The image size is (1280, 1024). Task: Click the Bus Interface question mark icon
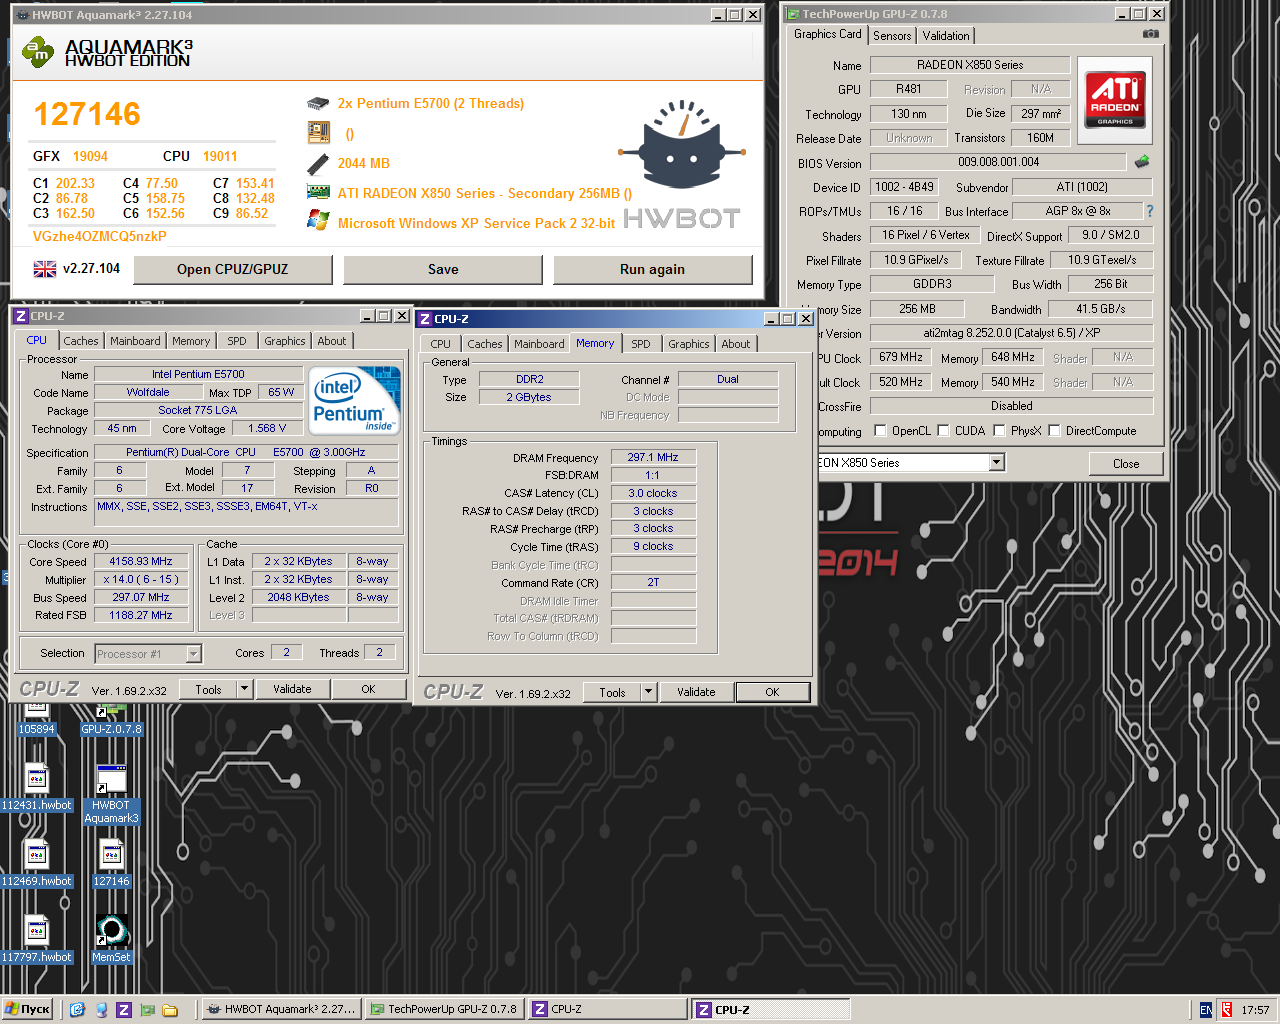click(x=1150, y=211)
